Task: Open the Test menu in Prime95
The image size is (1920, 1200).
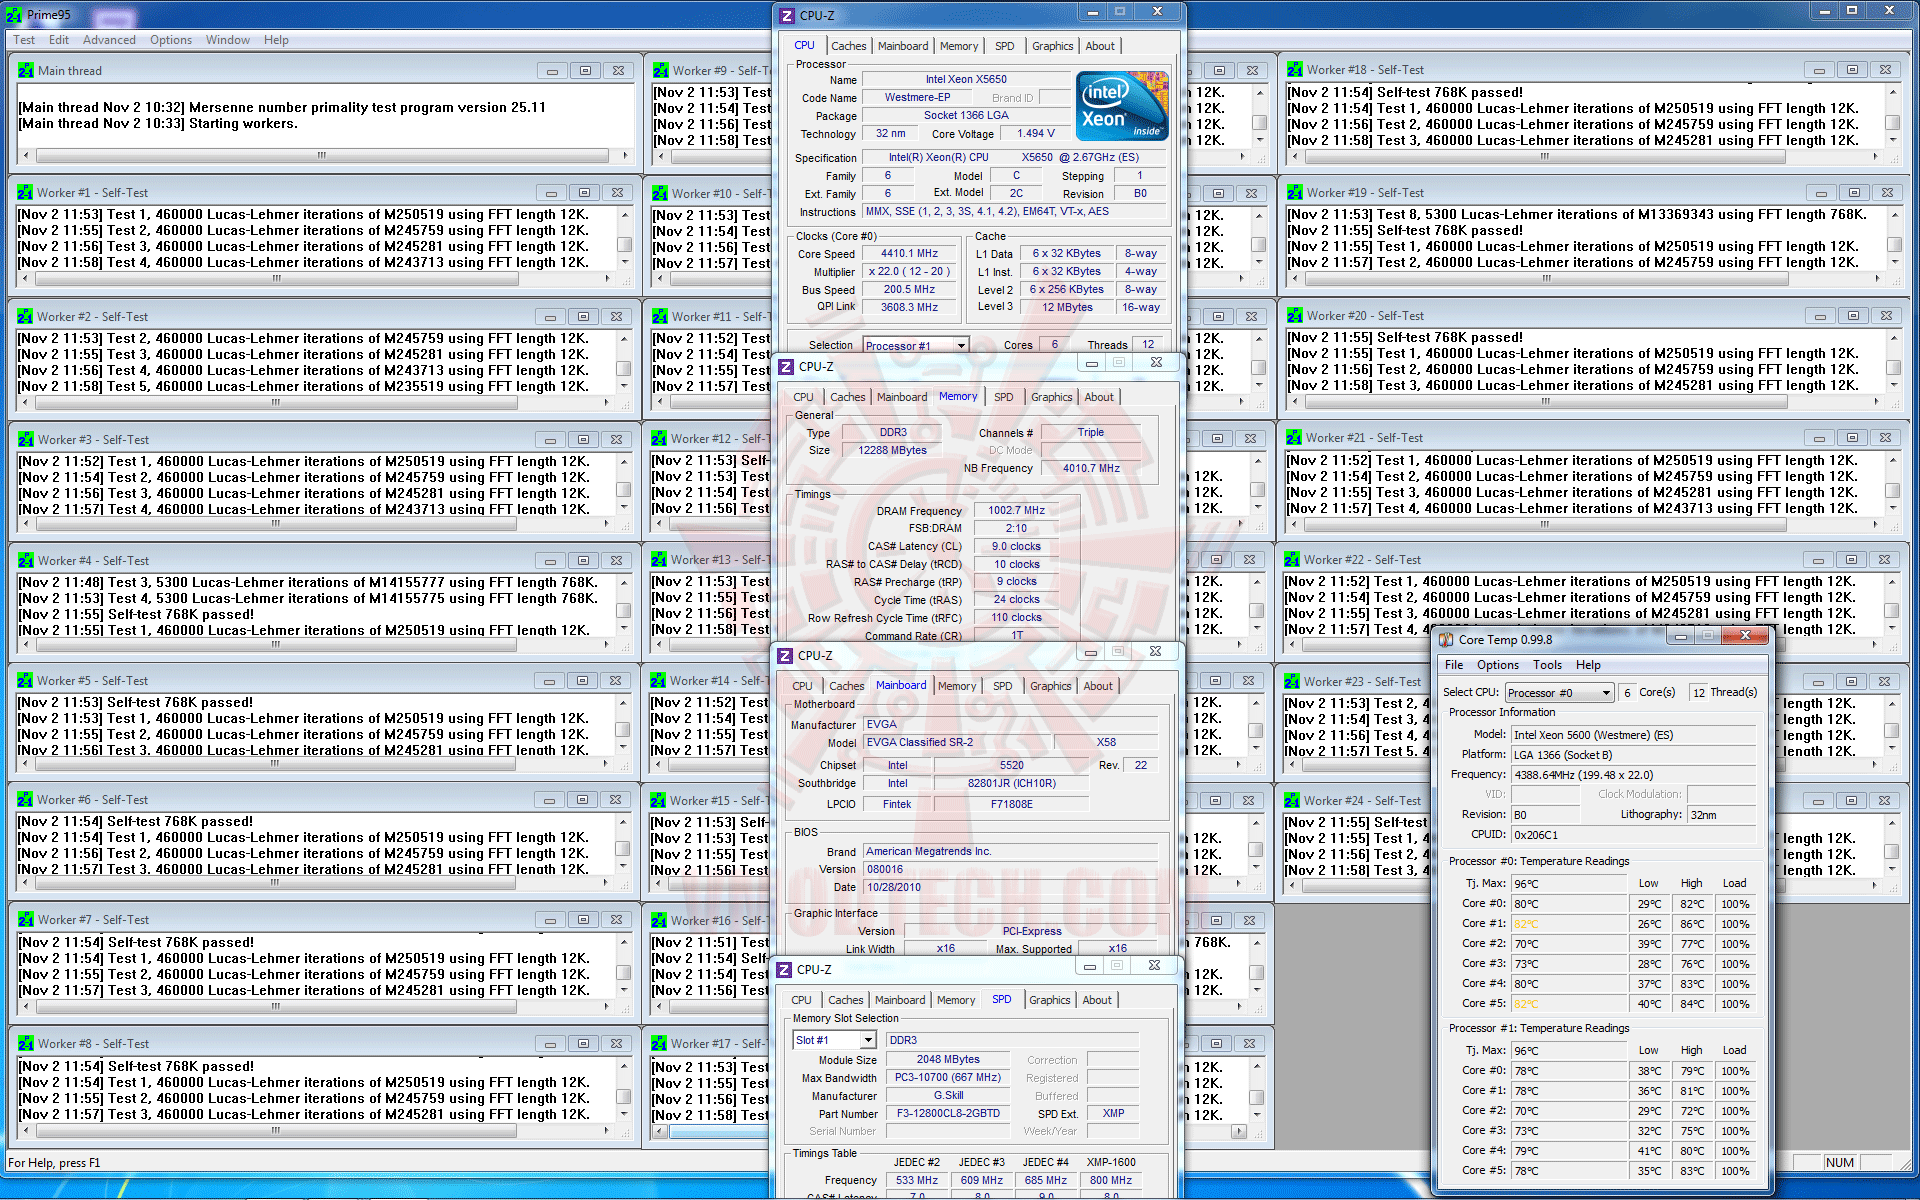Action: (24, 40)
